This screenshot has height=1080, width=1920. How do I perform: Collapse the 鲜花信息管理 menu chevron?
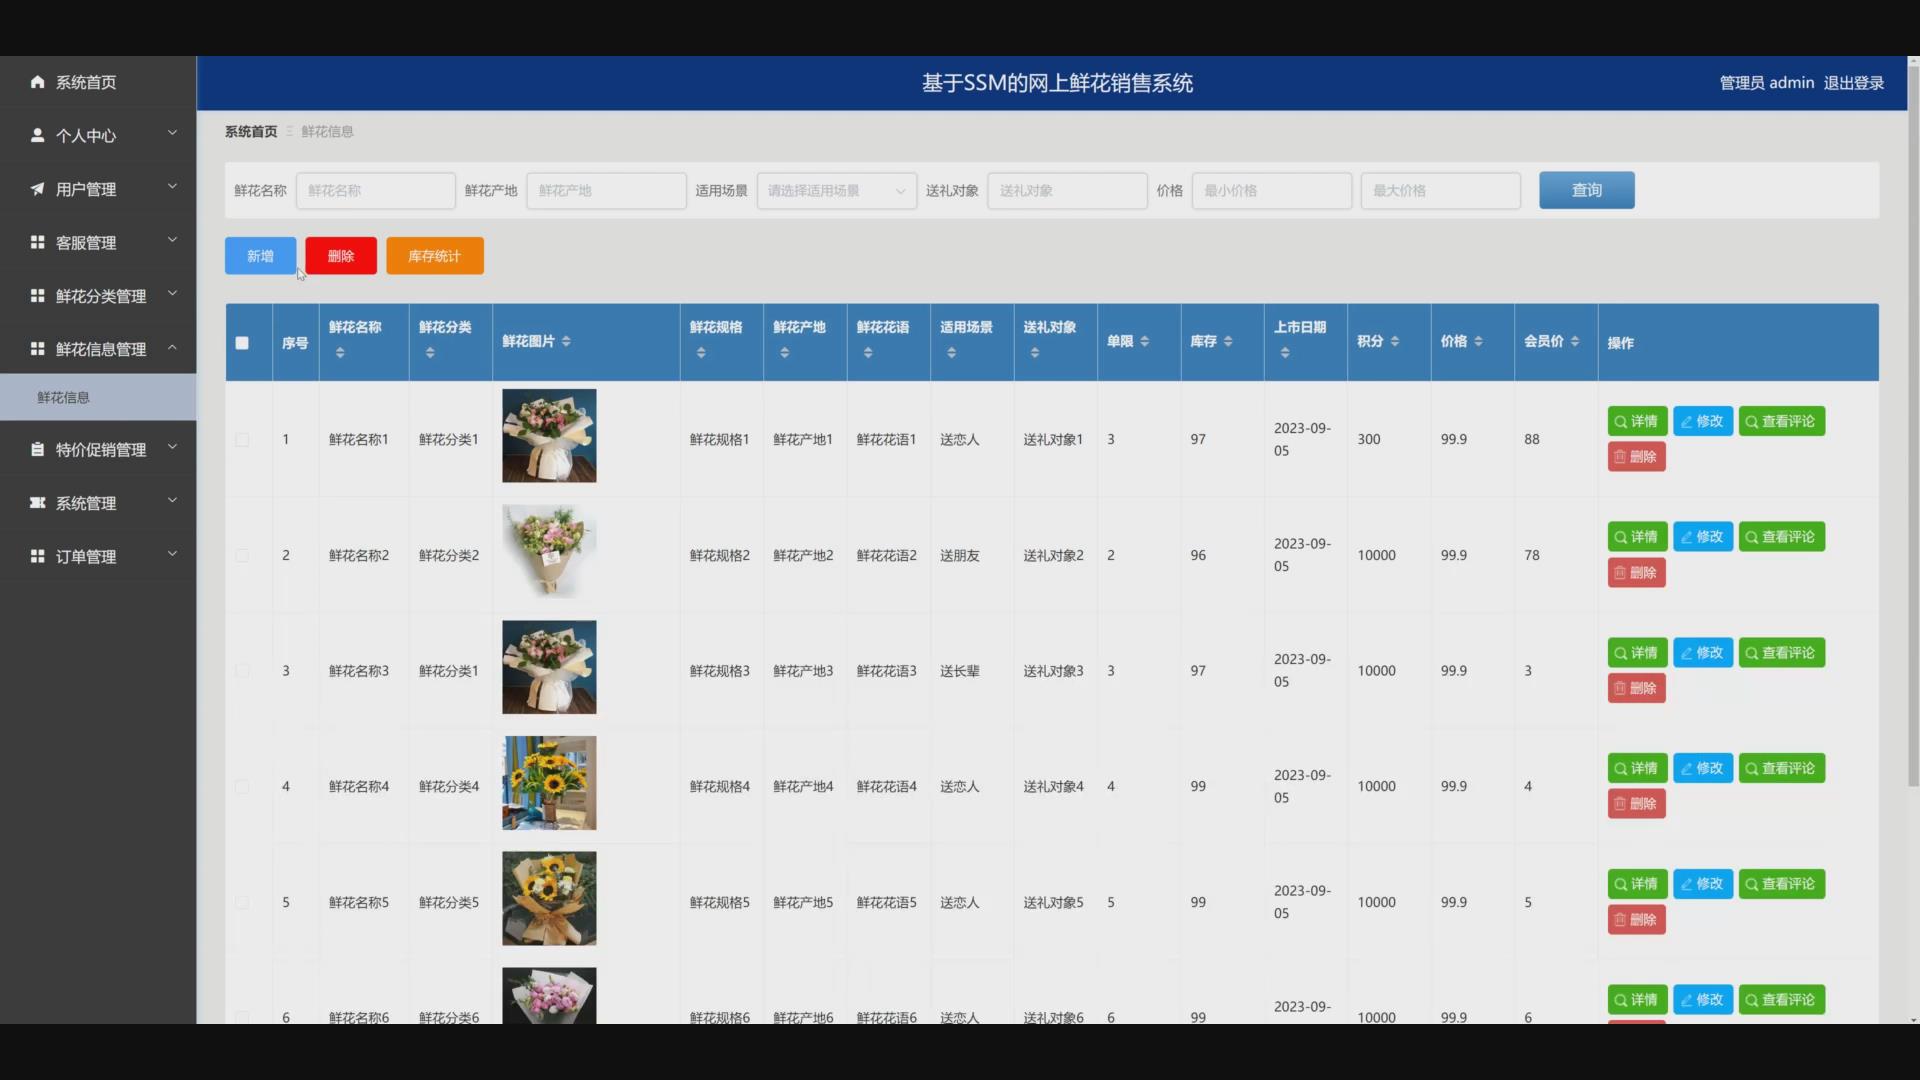[172, 348]
